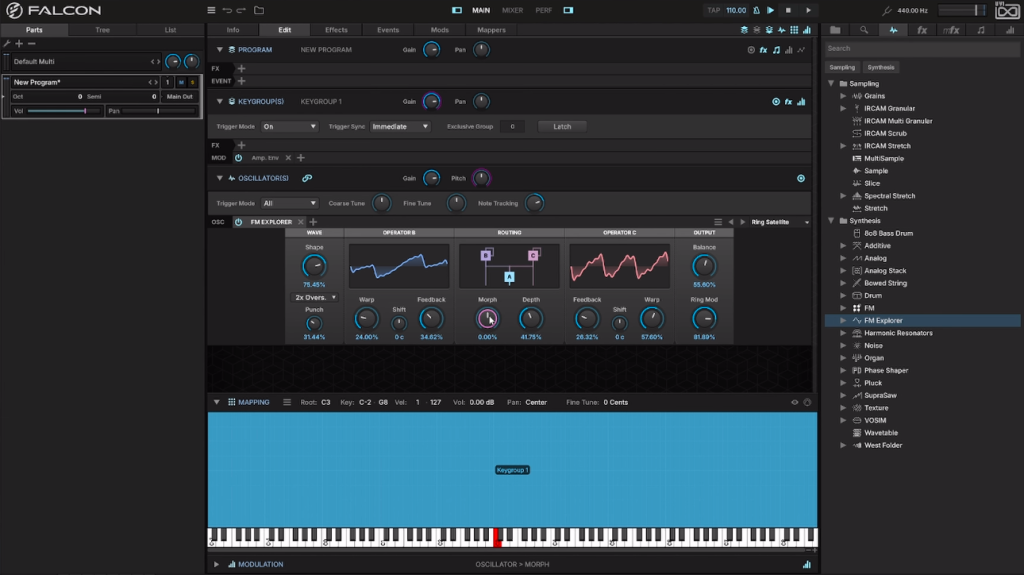Switch to MAIN view
This screenshot has width=1024, height=575.
point(481,10)
